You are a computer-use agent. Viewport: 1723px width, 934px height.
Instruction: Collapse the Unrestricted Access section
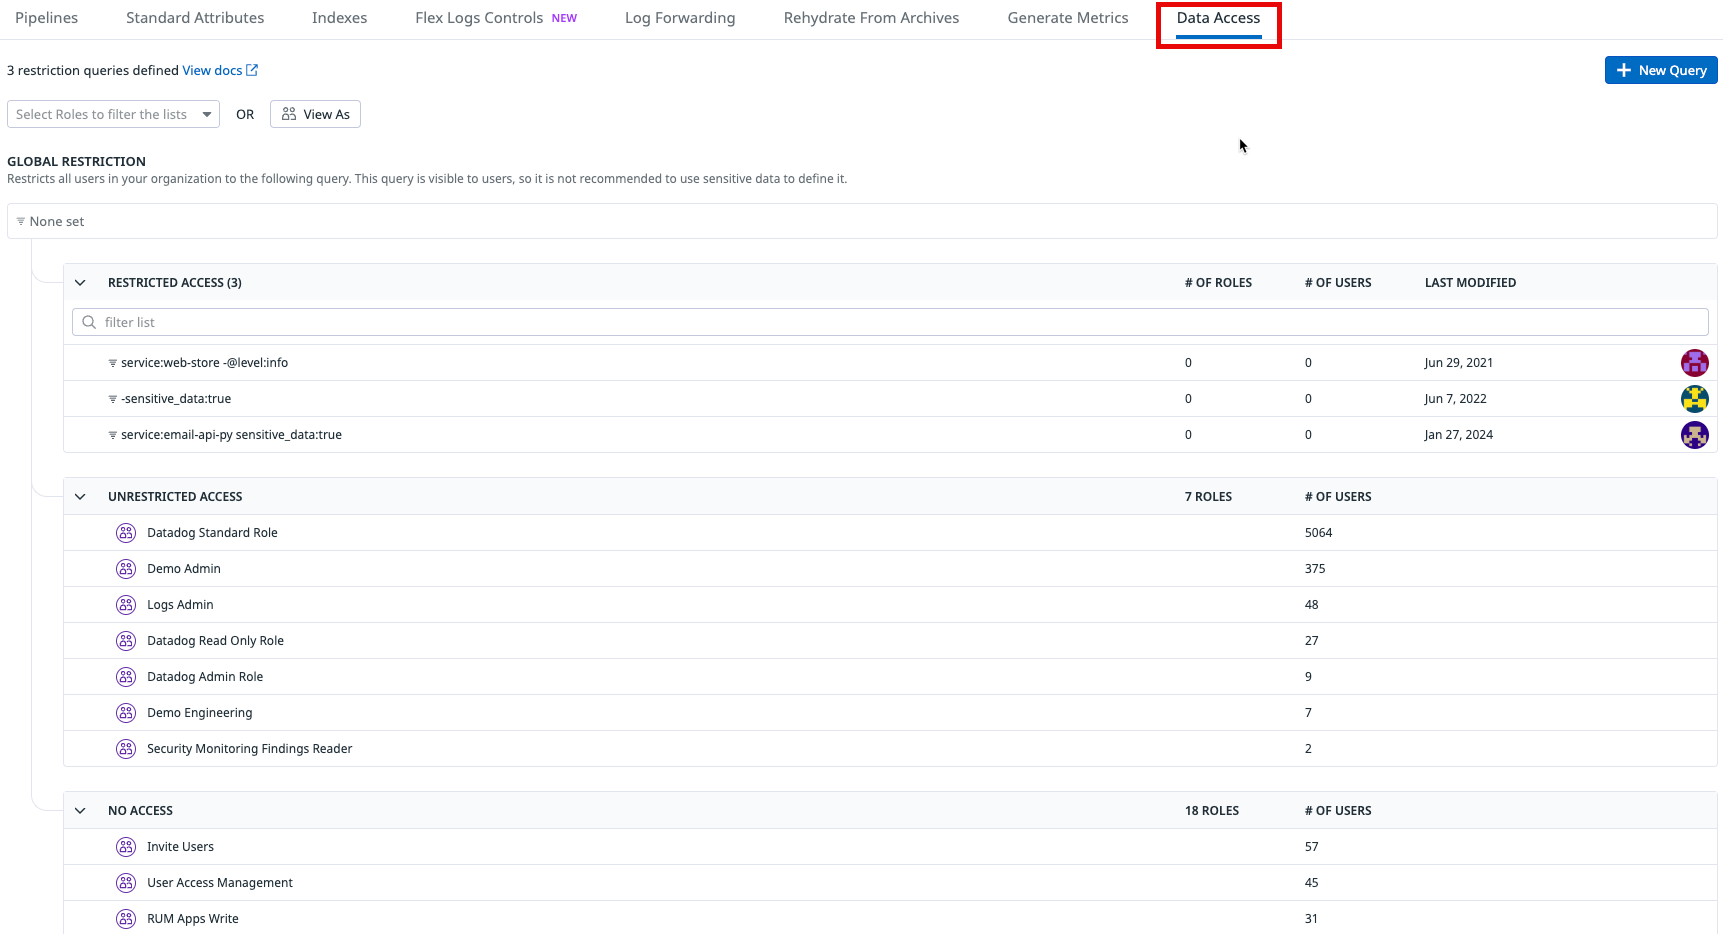80,497
